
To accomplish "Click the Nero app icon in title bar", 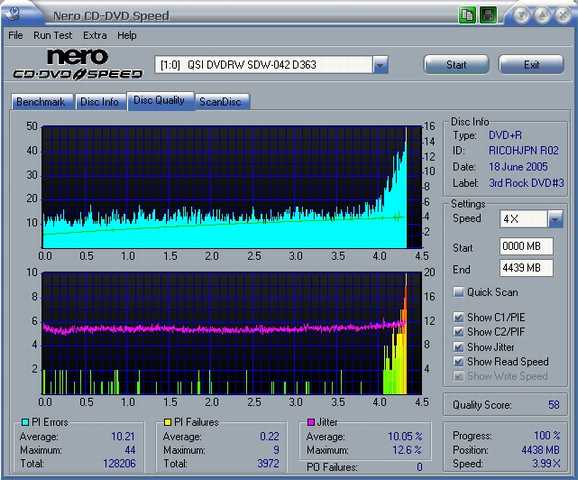I will click(14, 13).
